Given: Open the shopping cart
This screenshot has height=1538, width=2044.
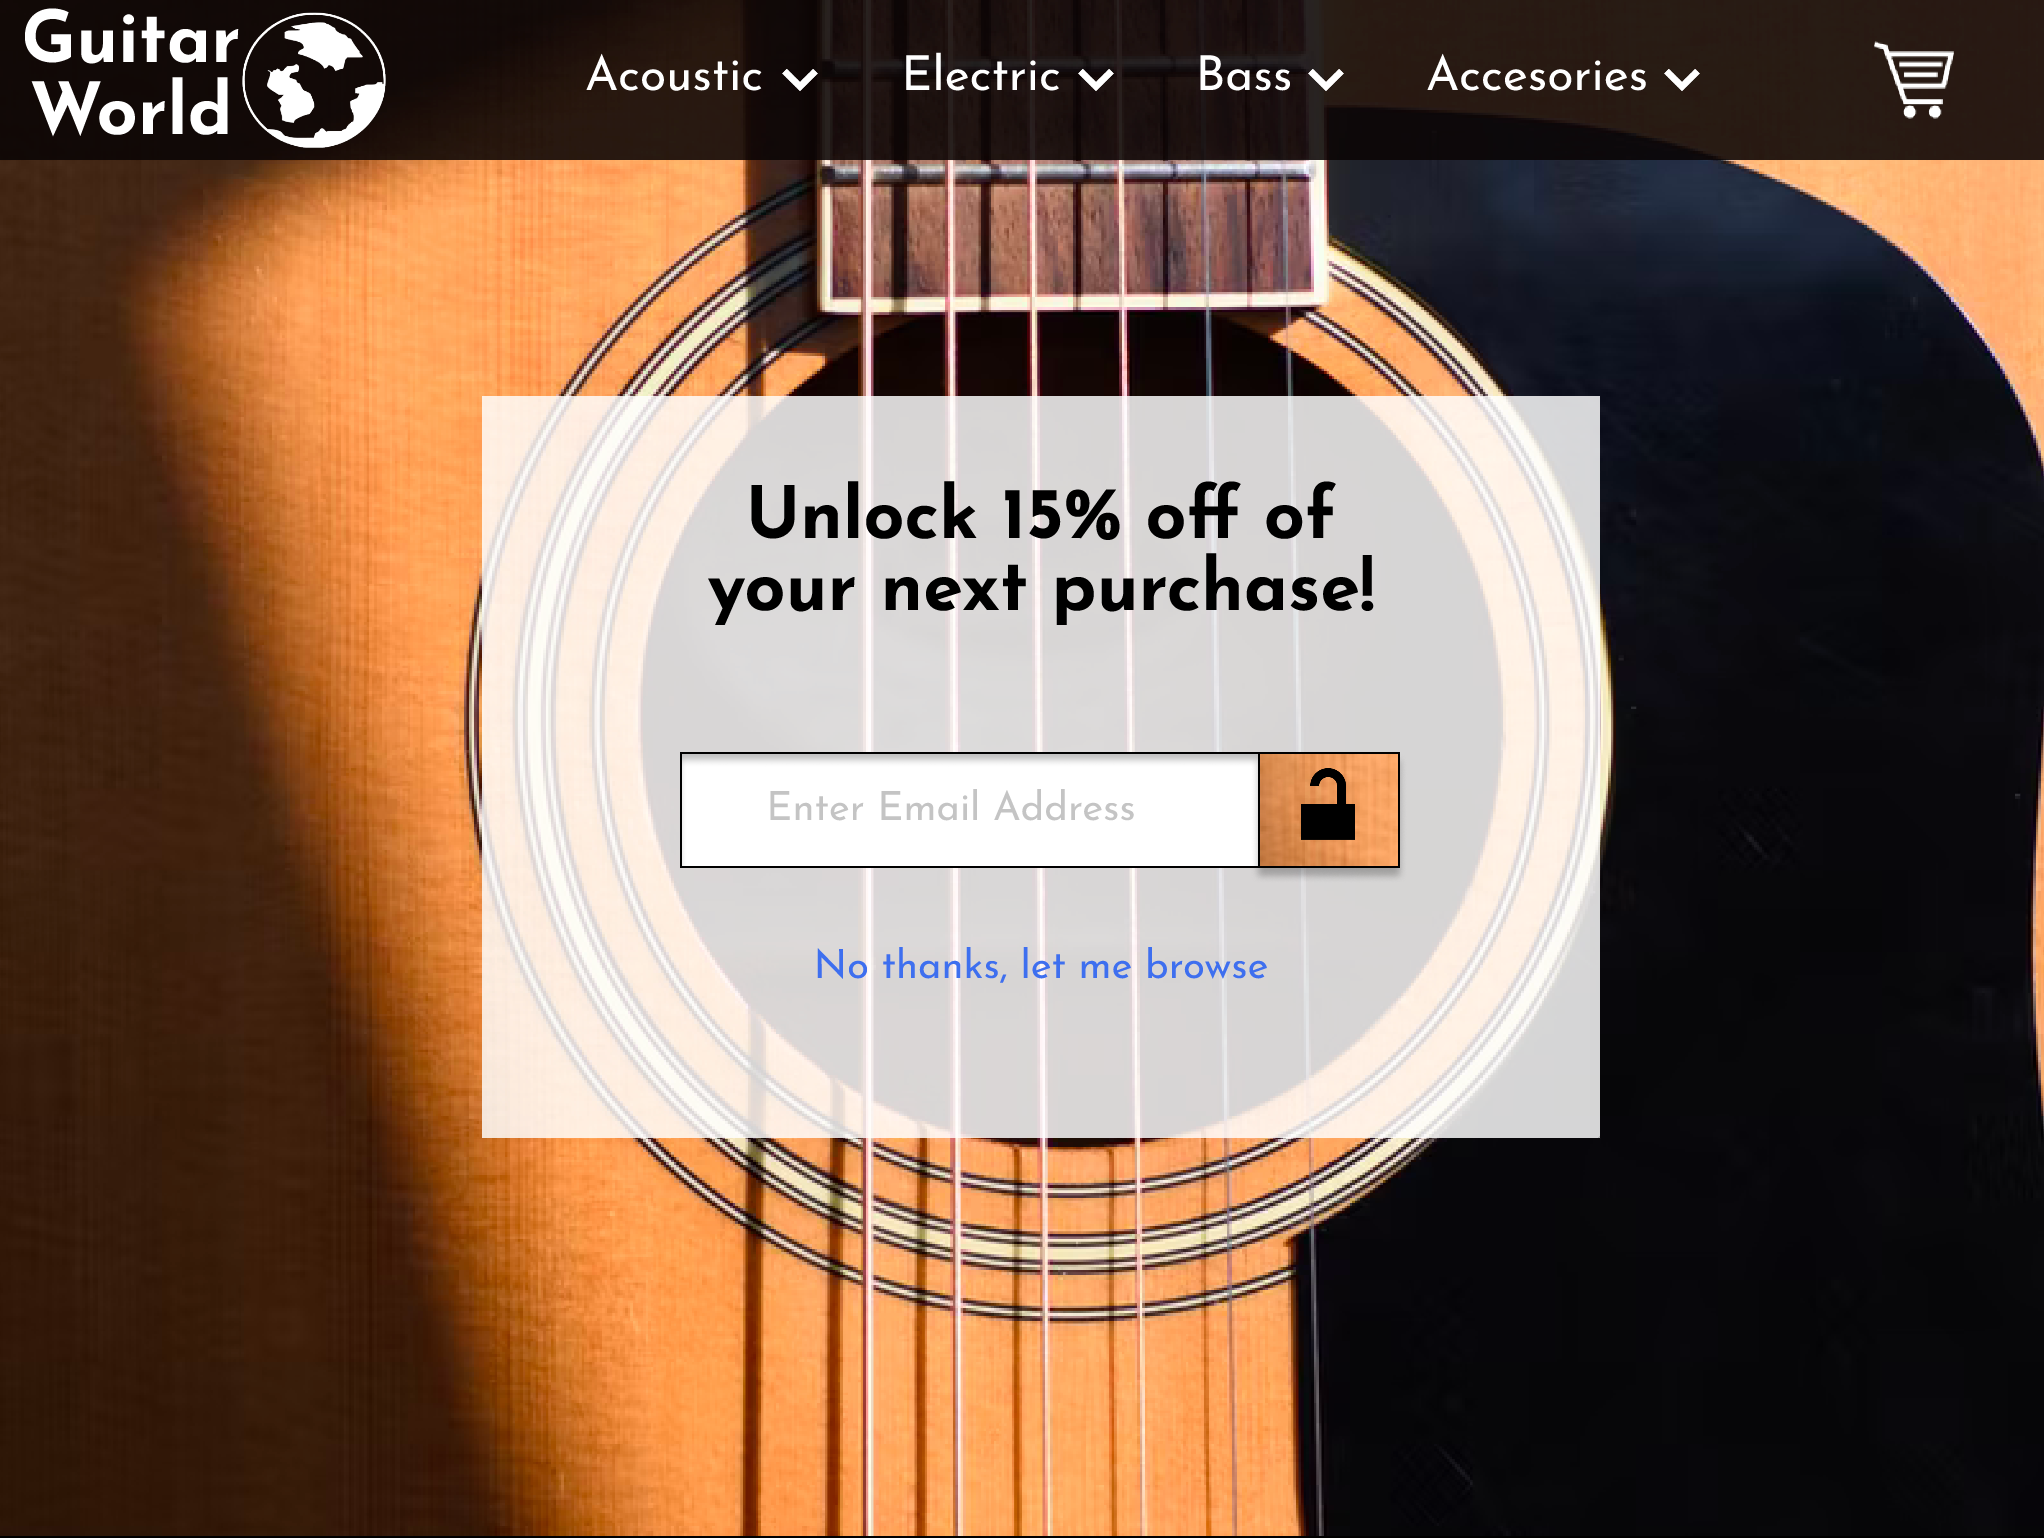Looking at the screenshot, I should [x=1914, y=80].
